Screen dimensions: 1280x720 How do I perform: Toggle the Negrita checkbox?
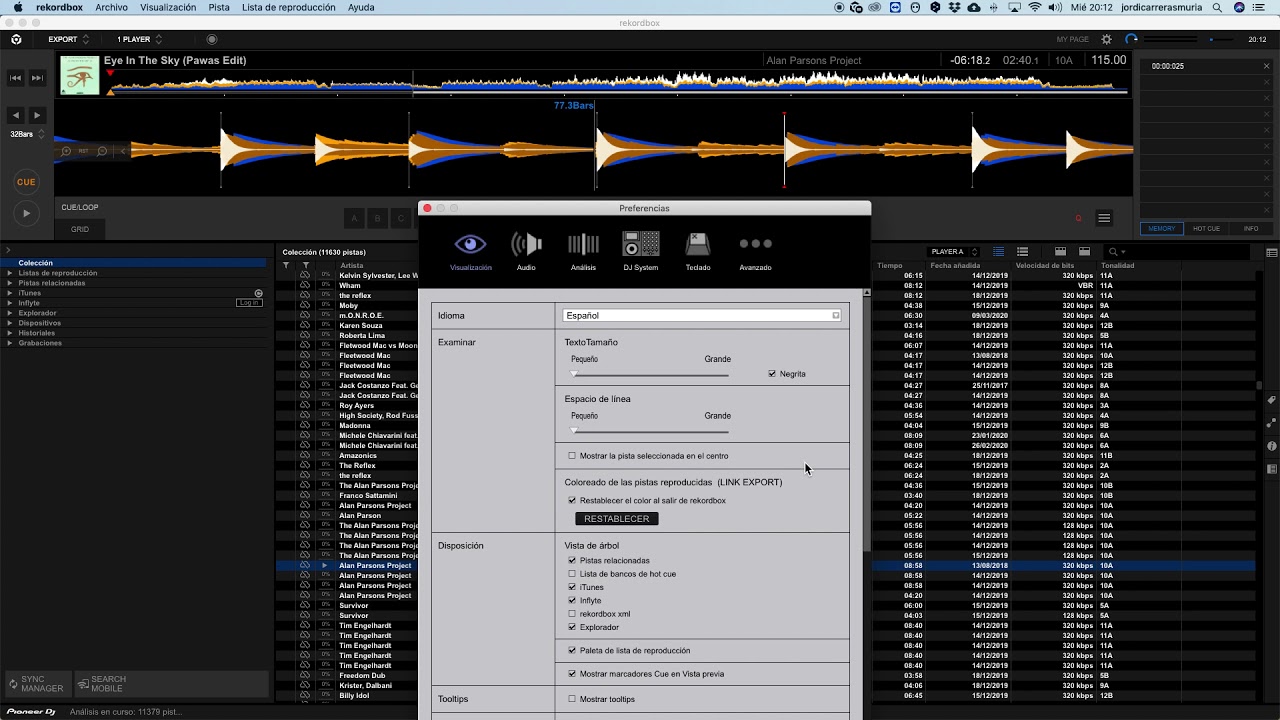tap(772, 374)
